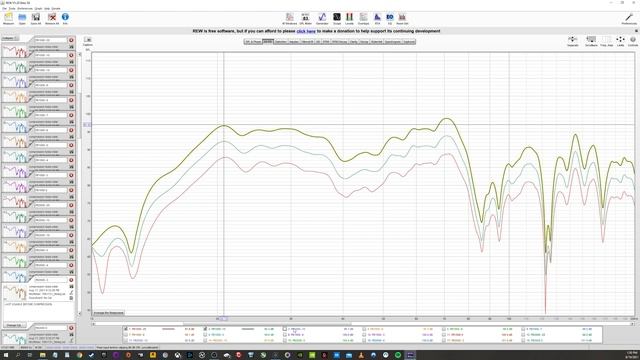Open the EQ window
The image size is (640, 360).
point(390,18)
